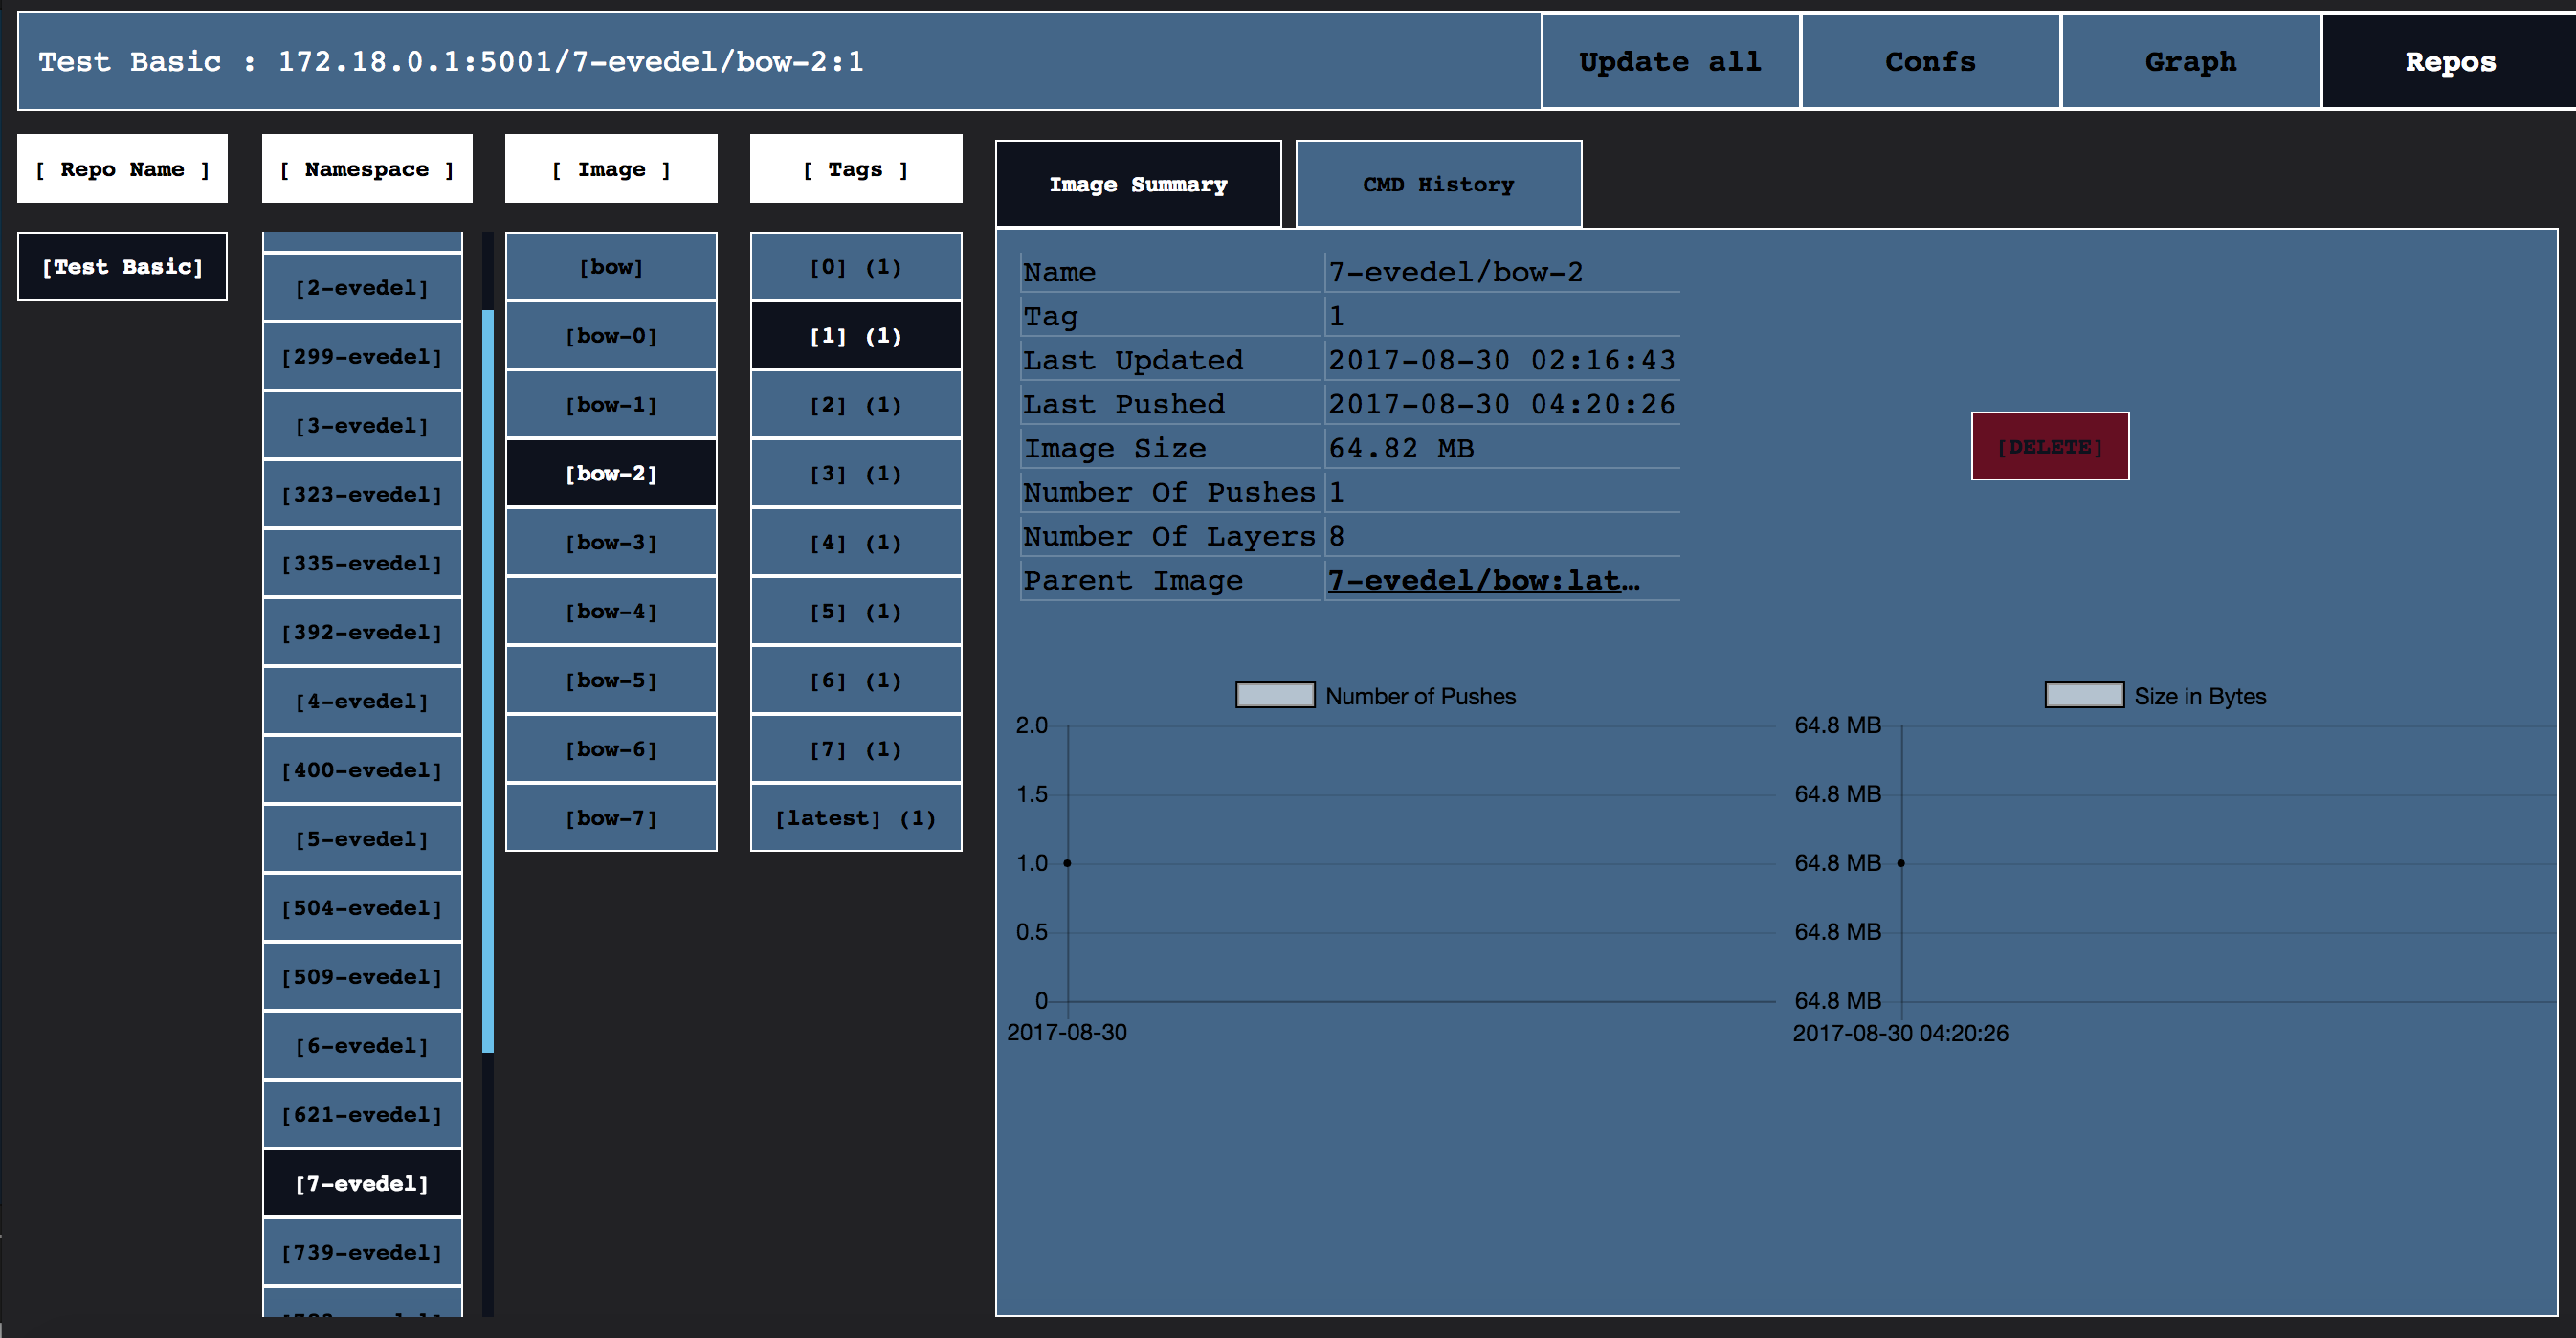
Task: Select the bow-7 image entry
Action: point(611,818)
